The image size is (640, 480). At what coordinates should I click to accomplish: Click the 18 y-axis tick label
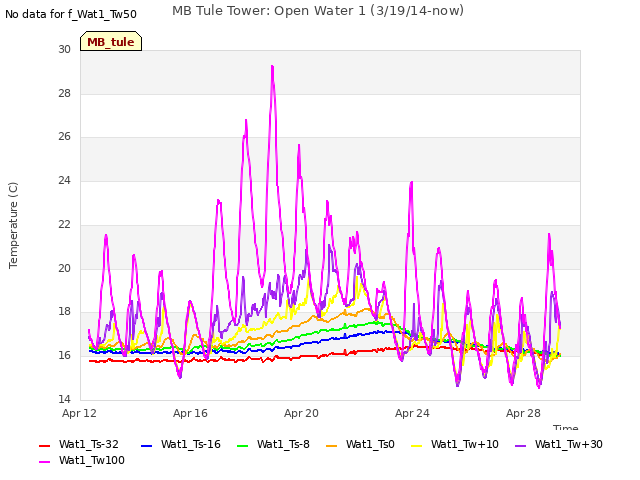(x=64, y=311)
